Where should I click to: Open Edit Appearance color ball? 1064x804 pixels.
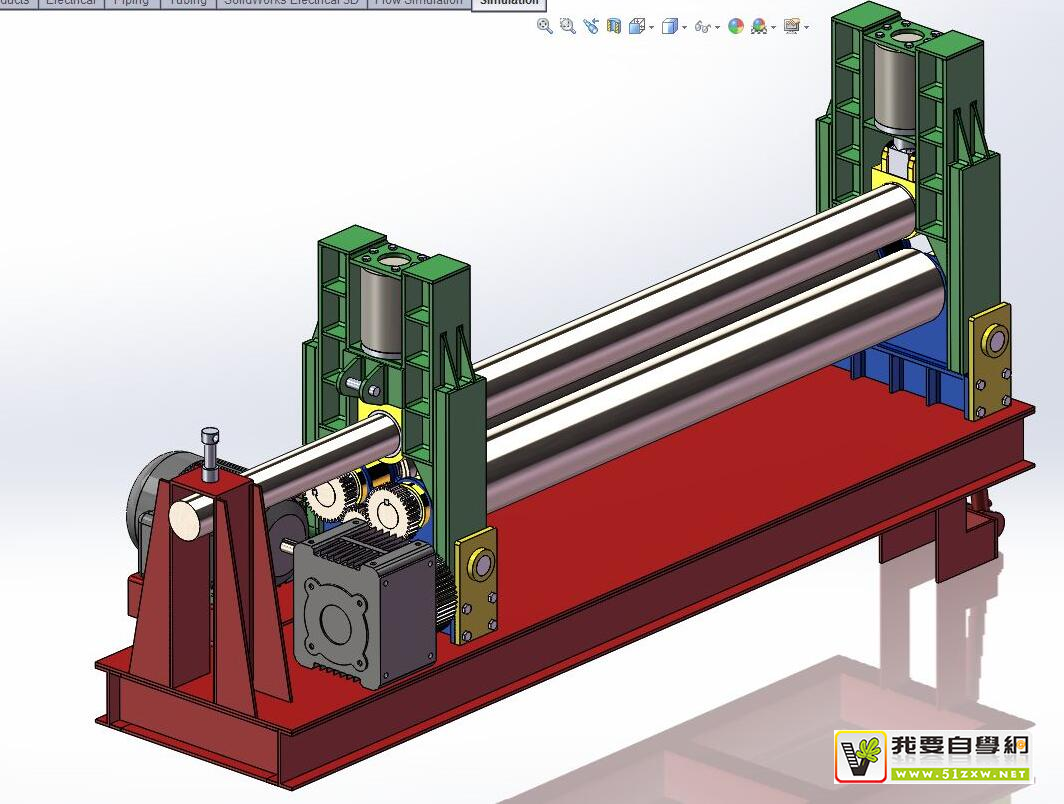tap(736, 27)
